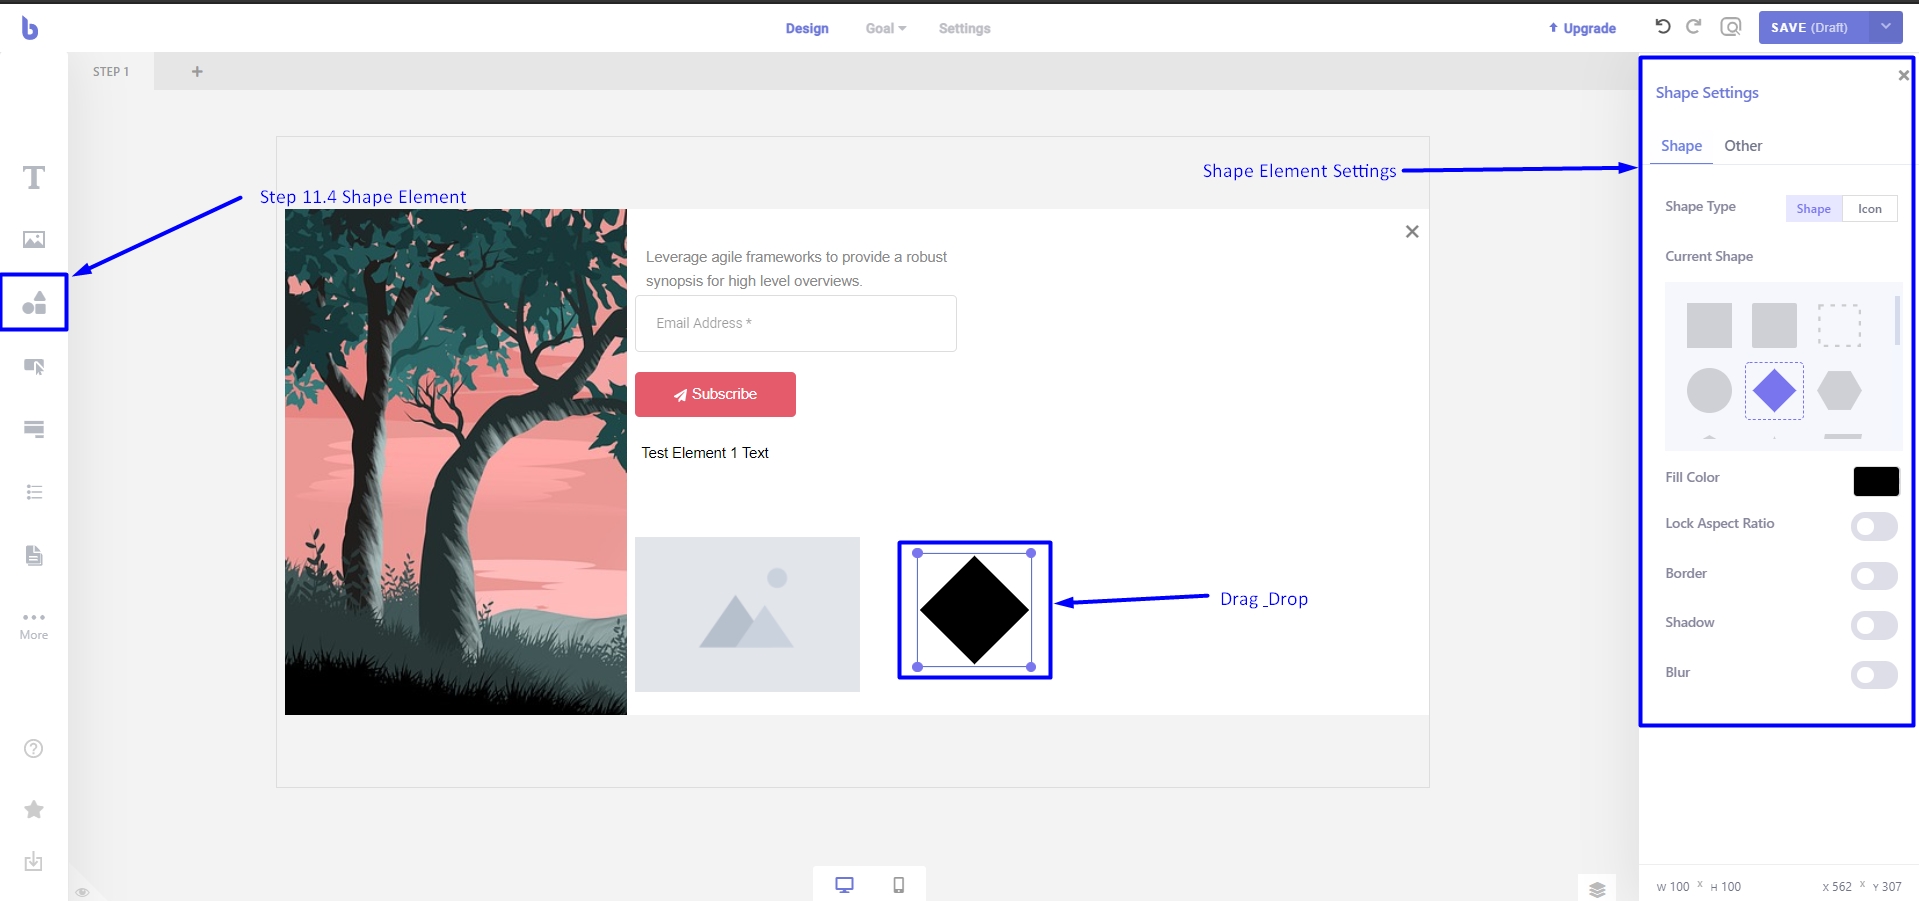Image resolution: width=1919 pixels, height=901 pixels.
Task: Toggle Lock Aspect Ratio switch
Action: pyautogui.click(x=1874, y=526)
